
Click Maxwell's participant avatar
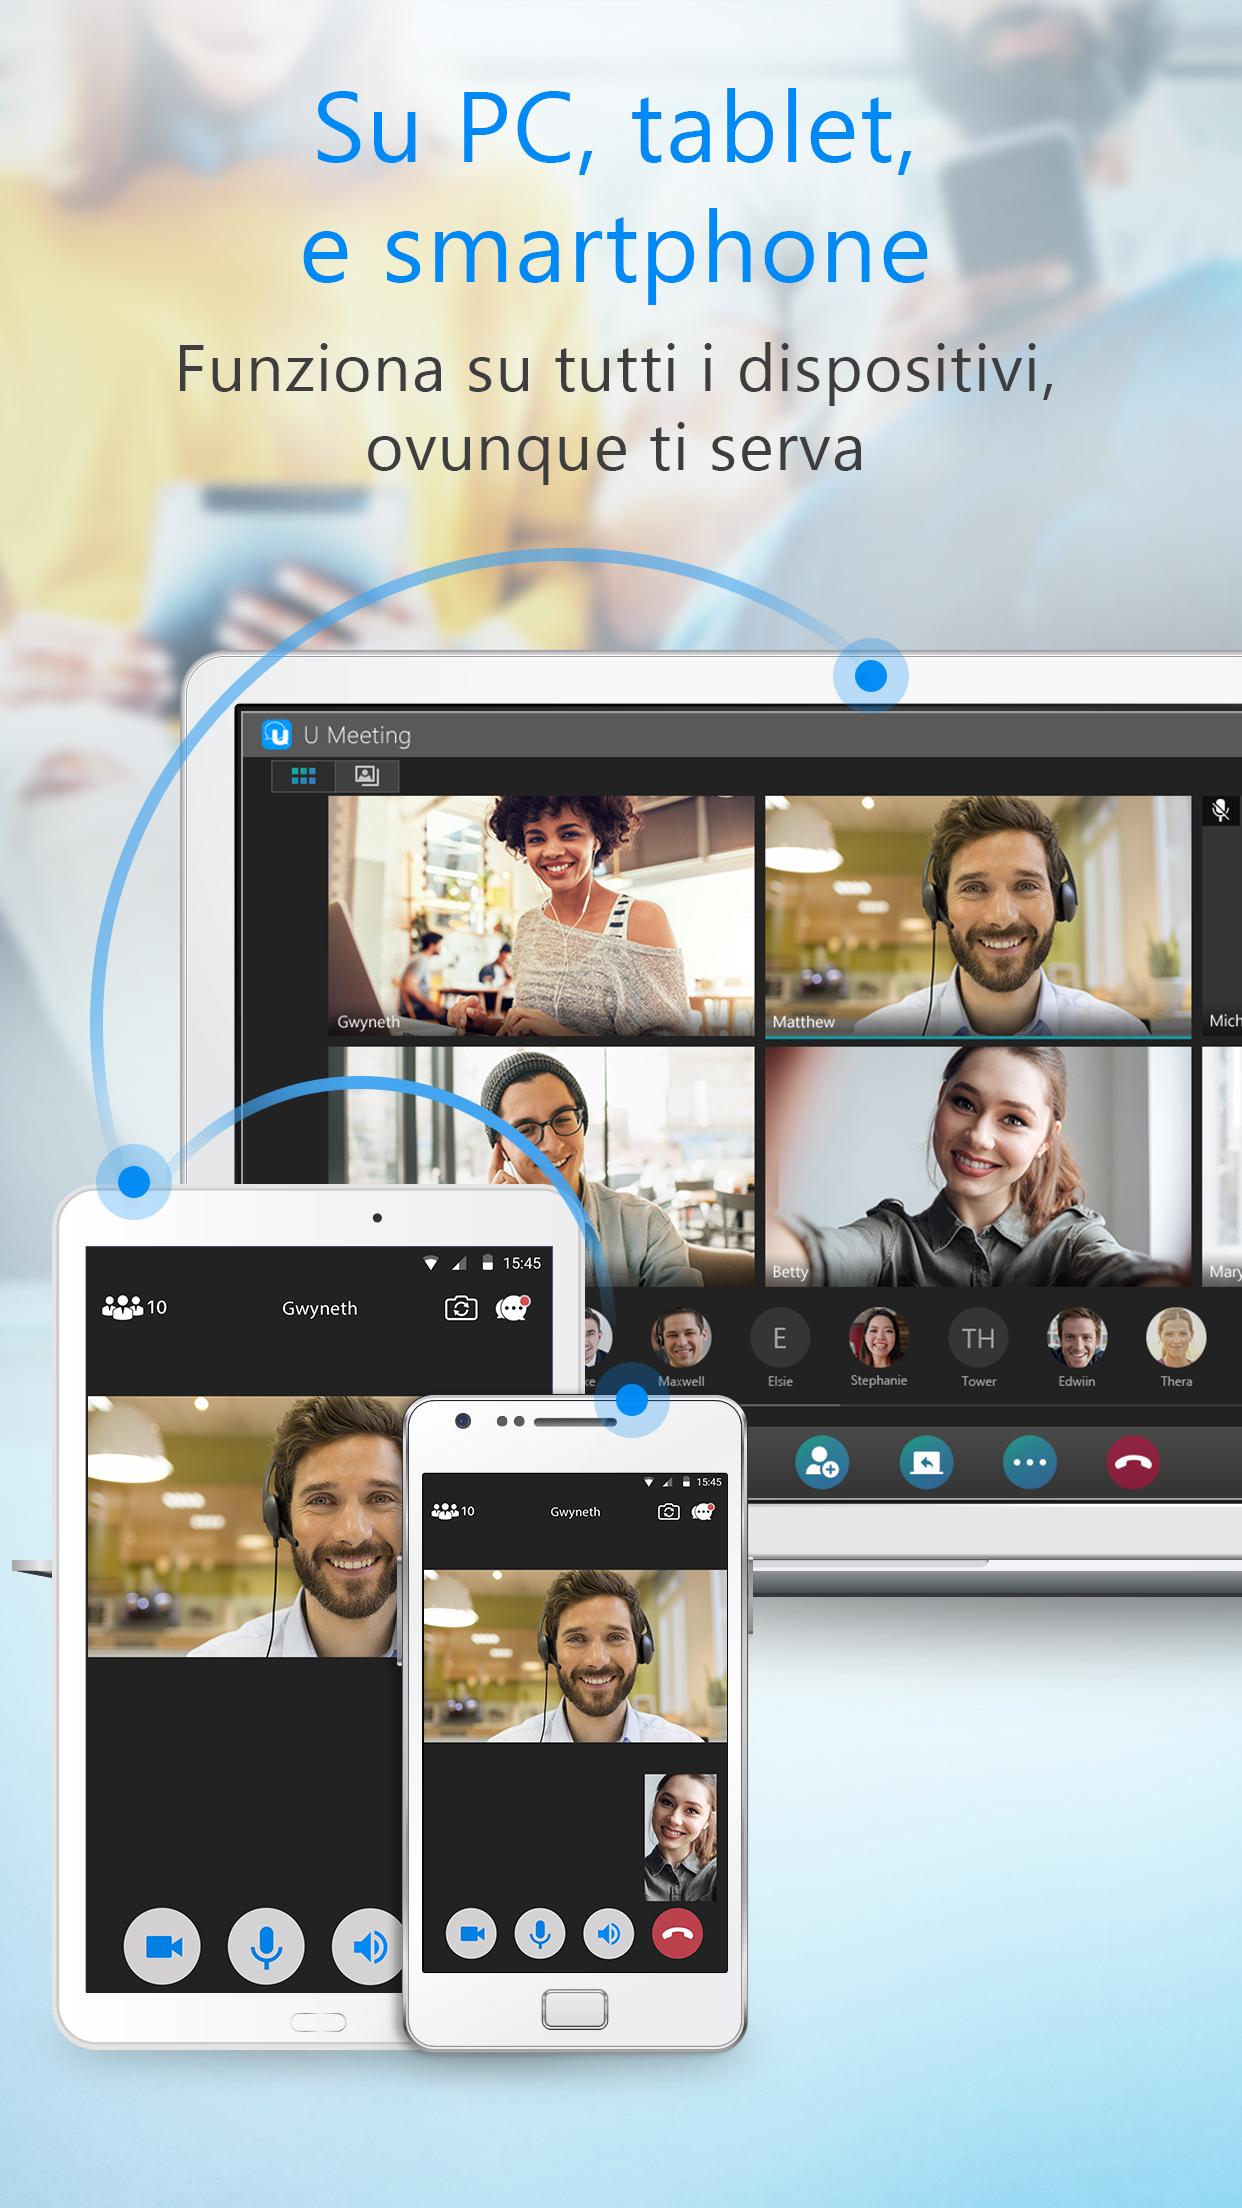pos(681,1338)
